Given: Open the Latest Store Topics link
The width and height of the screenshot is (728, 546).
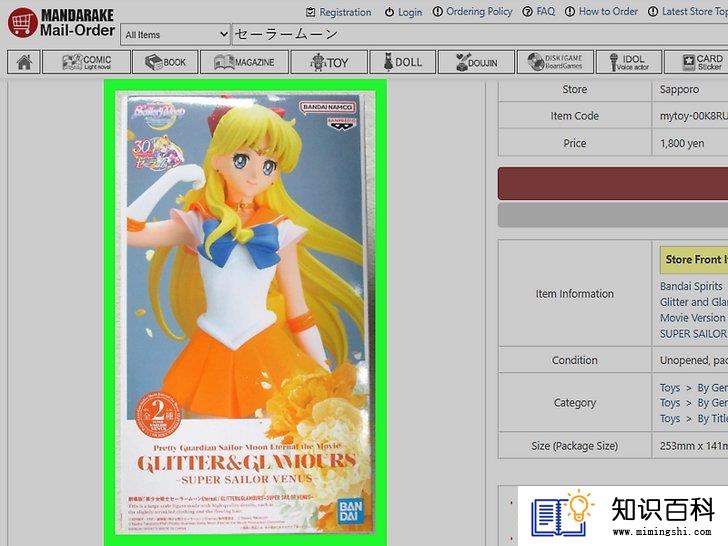Looking at the screenshot, I should tap(695, 11).
